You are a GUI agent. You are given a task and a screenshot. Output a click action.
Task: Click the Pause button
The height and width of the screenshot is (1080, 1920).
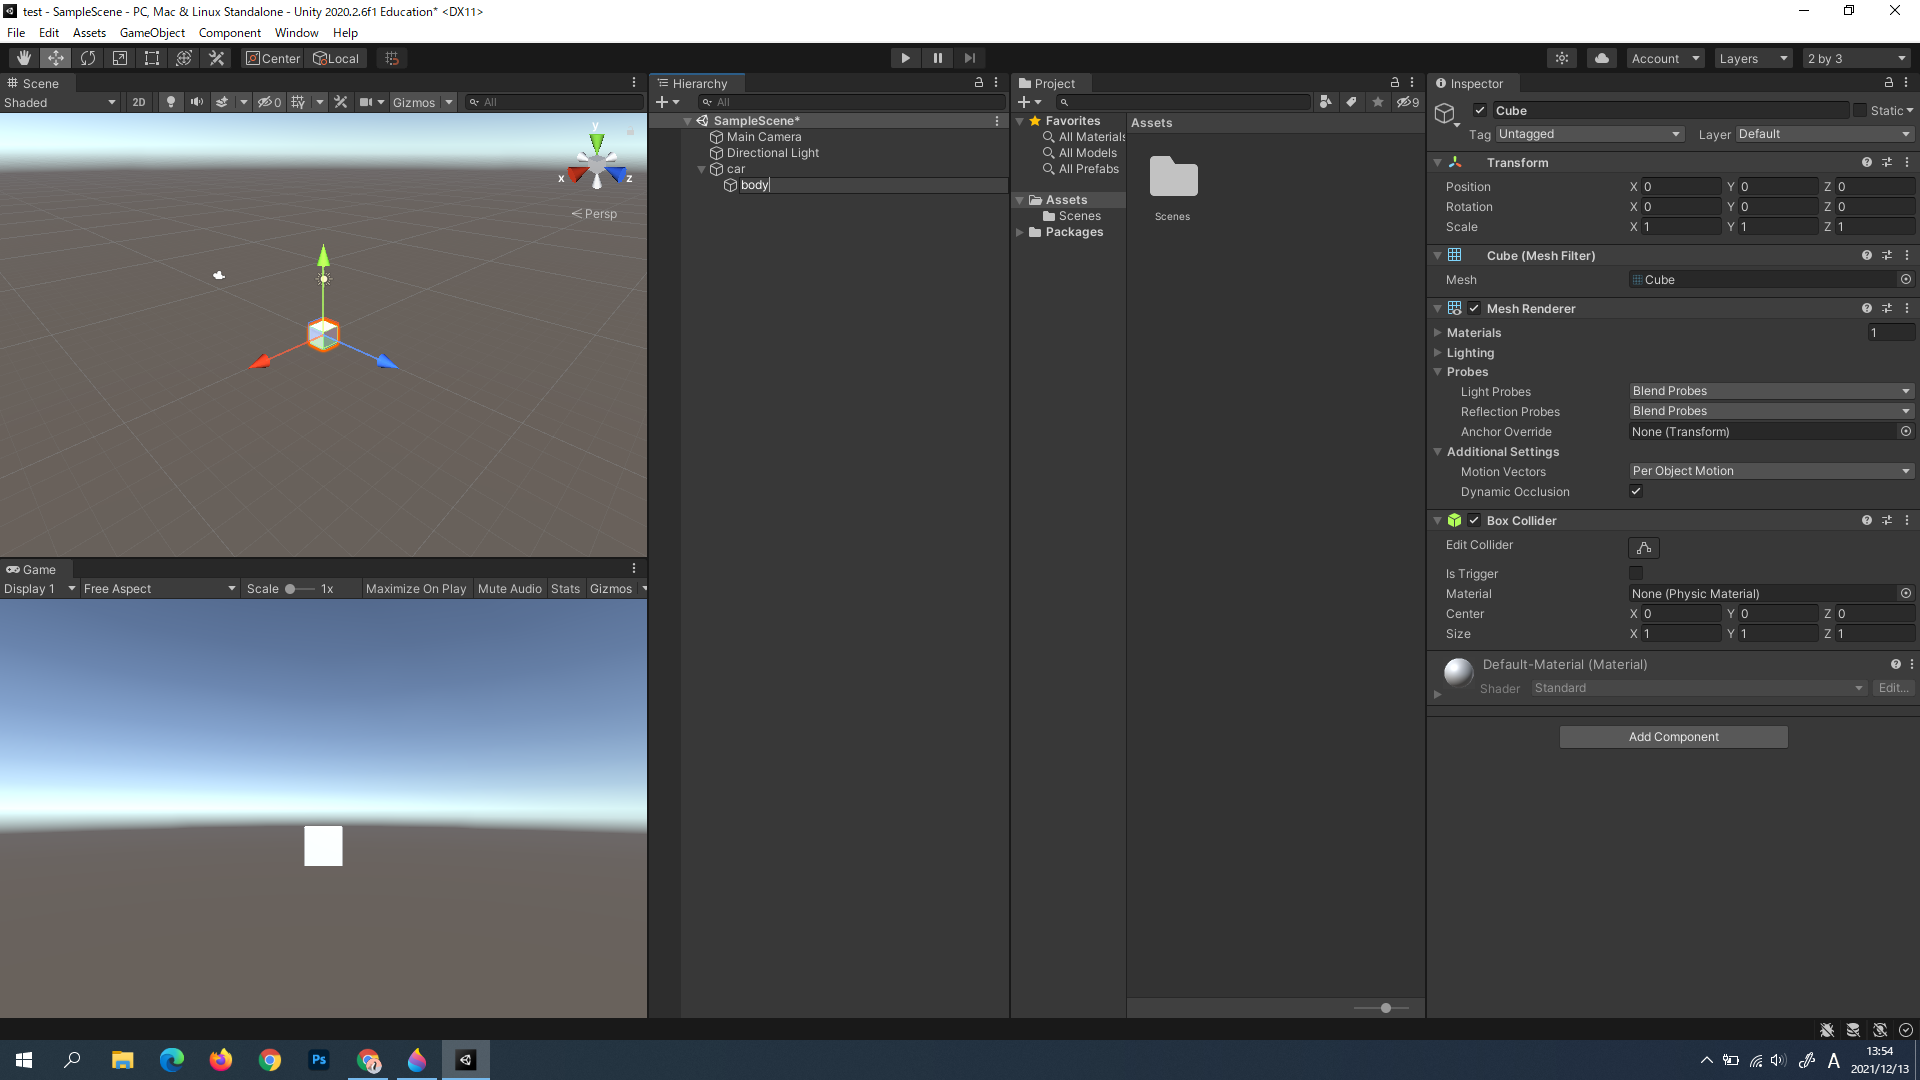click(x=937, y=58)
